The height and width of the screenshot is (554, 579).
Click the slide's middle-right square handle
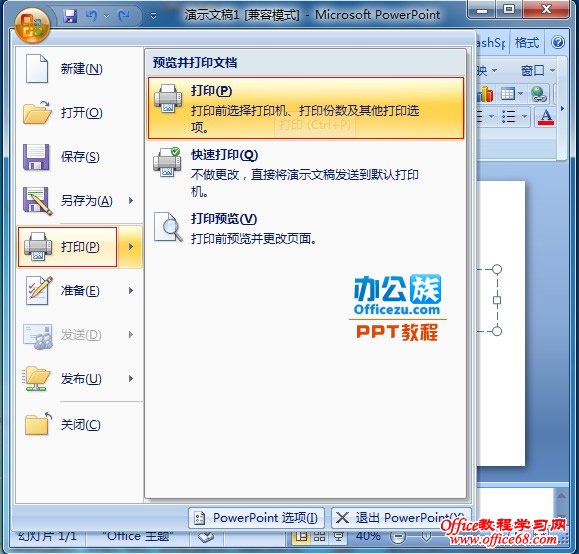pyautogui.click(x=497, y=300)
